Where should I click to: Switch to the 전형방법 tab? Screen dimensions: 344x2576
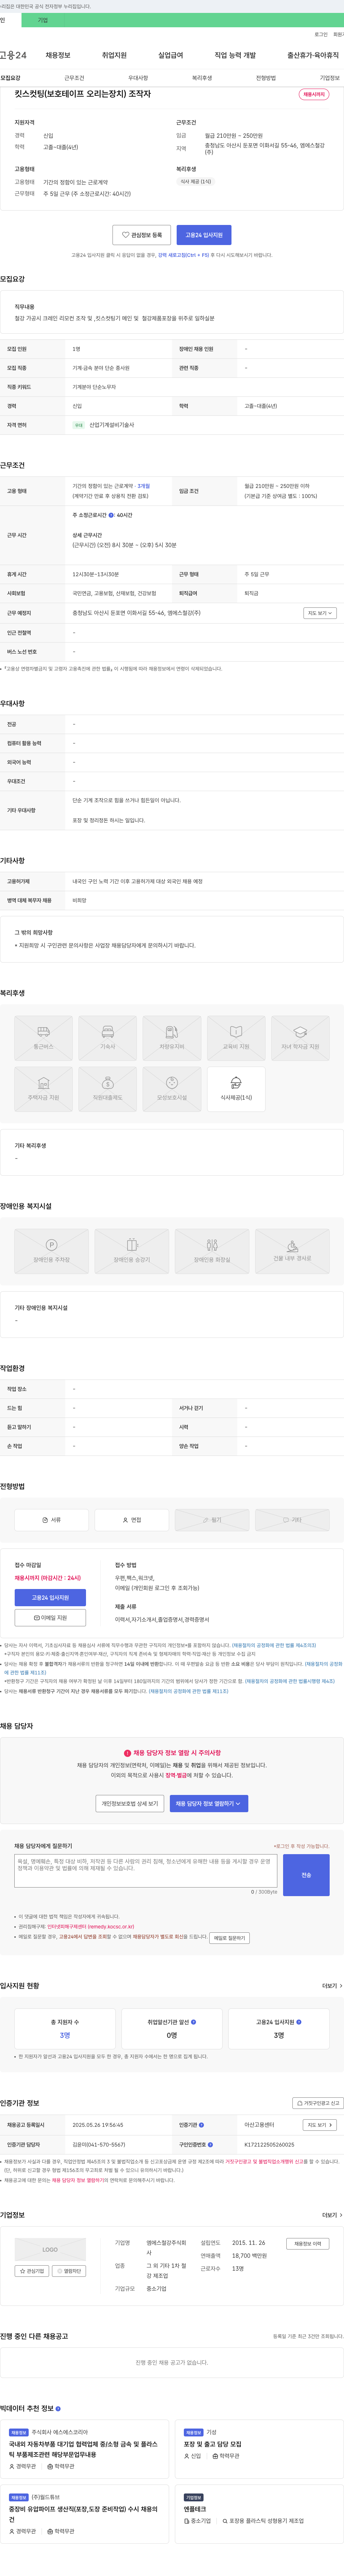pos(266,78)
